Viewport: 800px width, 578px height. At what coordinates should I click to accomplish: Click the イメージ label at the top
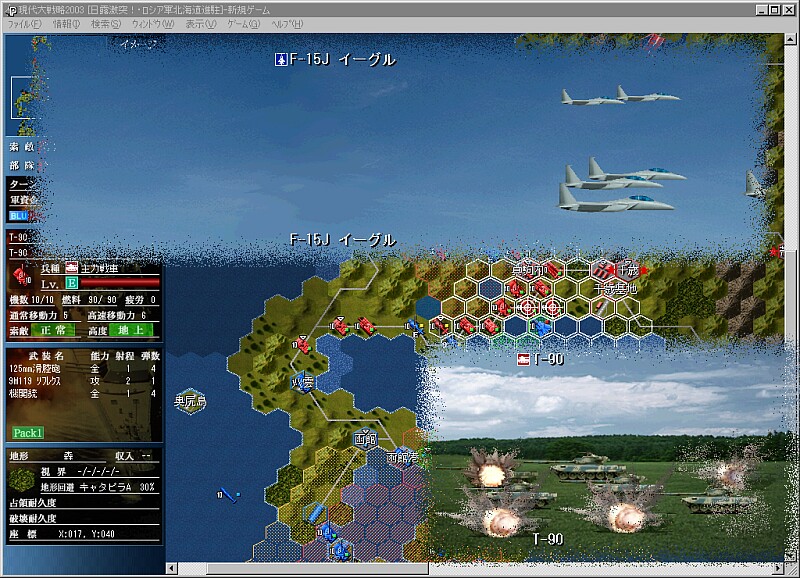pos(138,44)
